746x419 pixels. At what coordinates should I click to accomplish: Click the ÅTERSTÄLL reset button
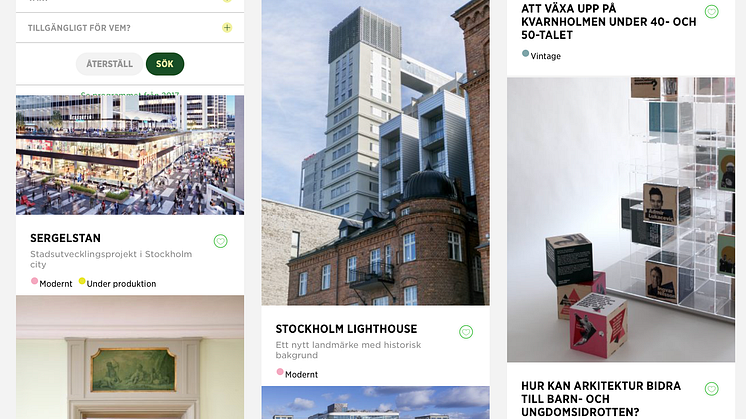coord(109,64)
